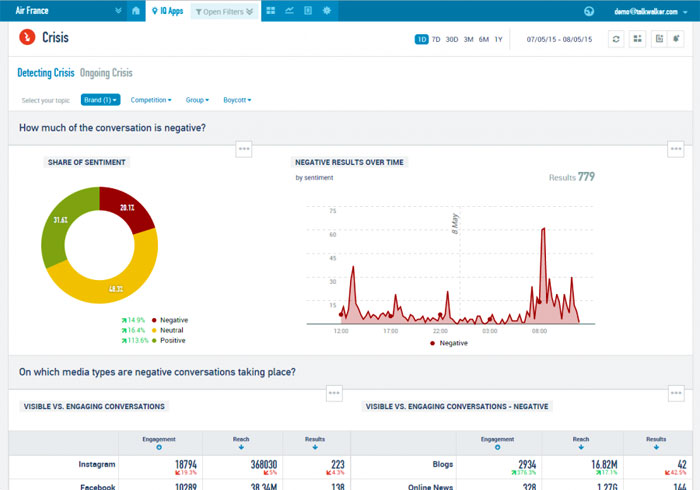This screenshot has width=700, height=490.
Task: Select the 7D time range
Action: coord(436,39)
